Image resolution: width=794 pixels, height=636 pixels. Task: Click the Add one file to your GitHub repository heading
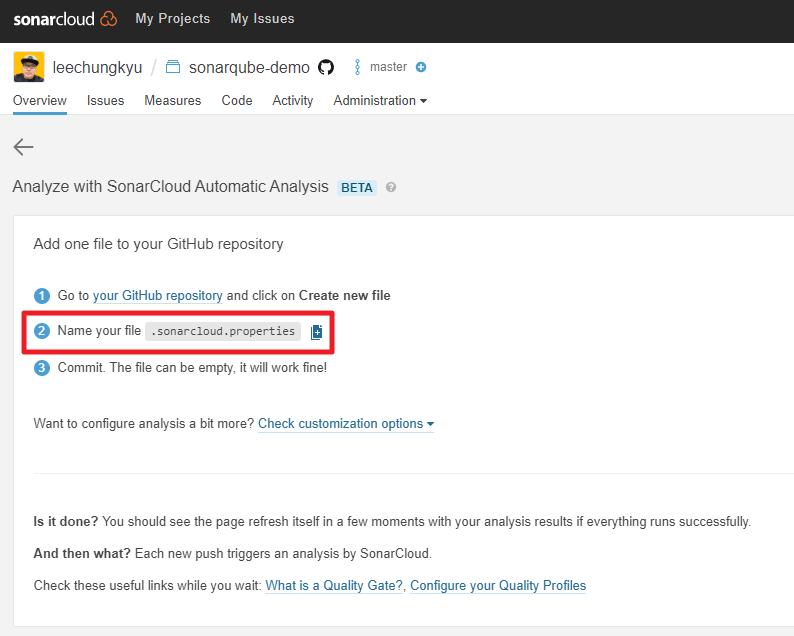[x=158, y=244]
